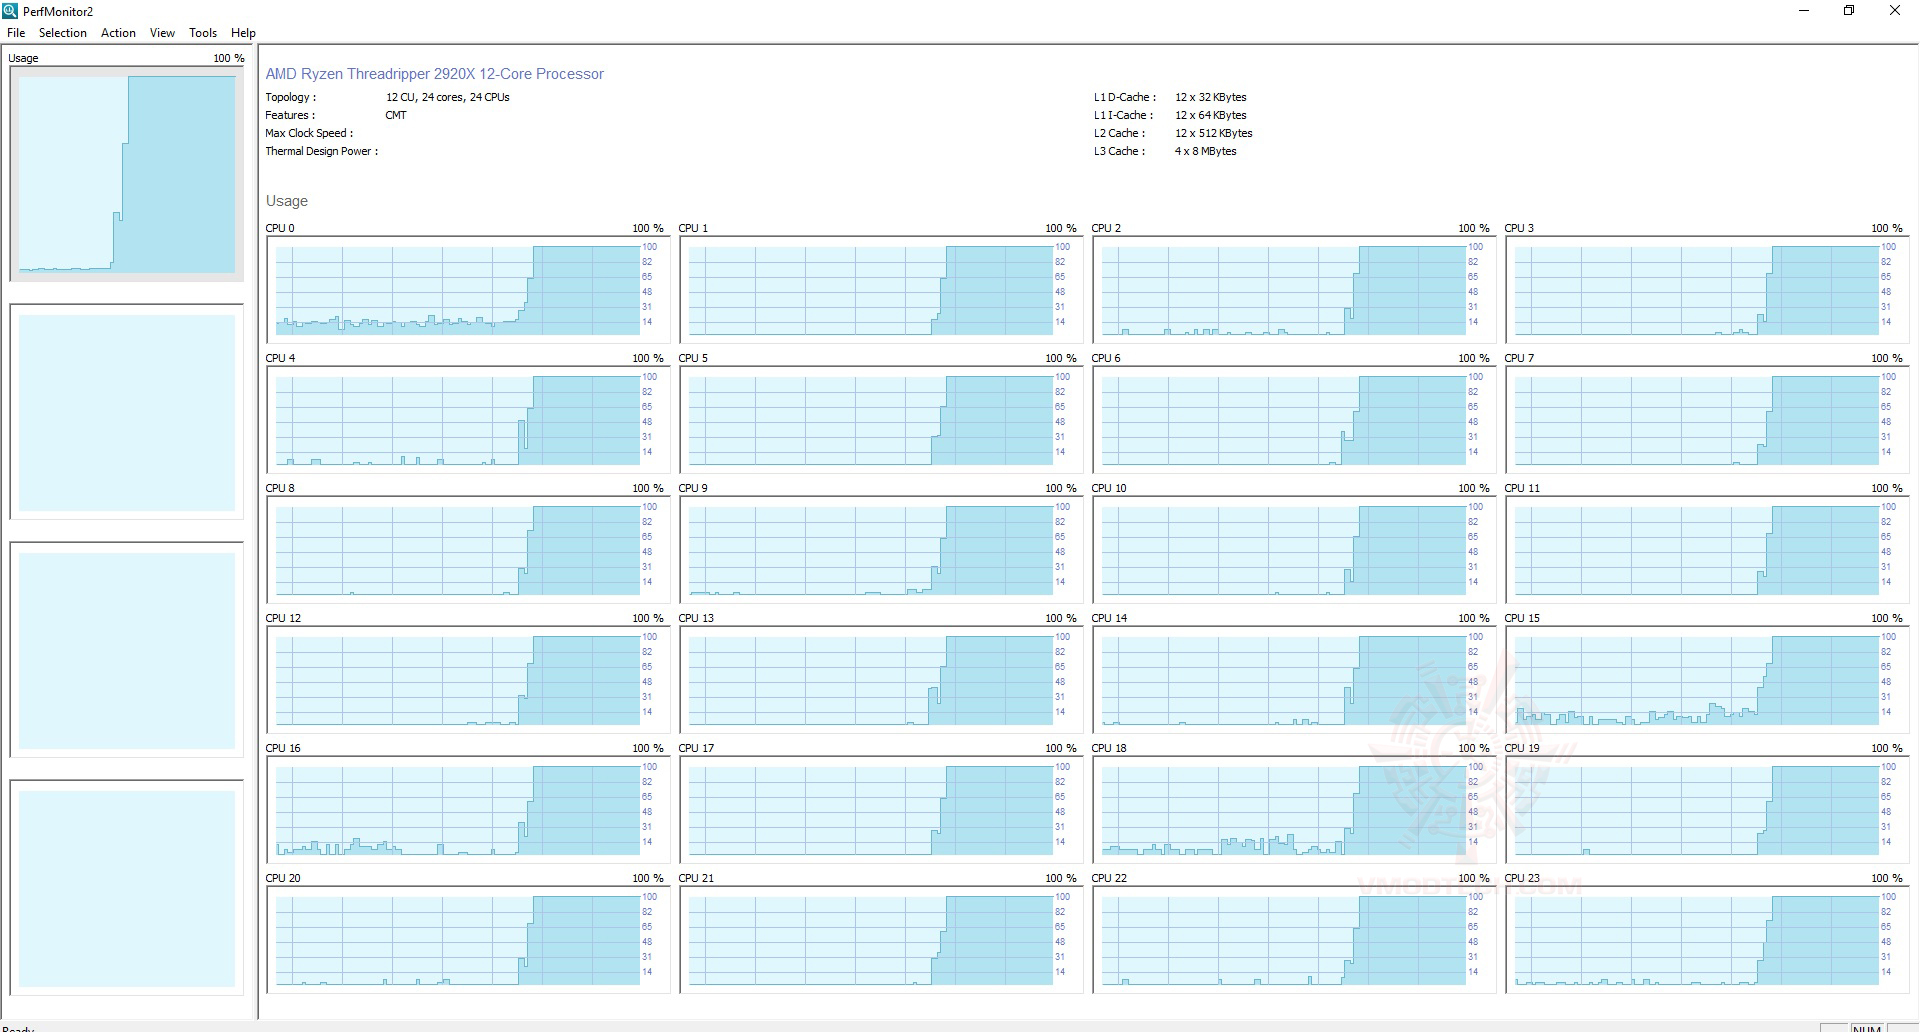Select the CPU 0 usage graph
The height and width of the screenshot is (1032, 1920).
tap(468, 290)
